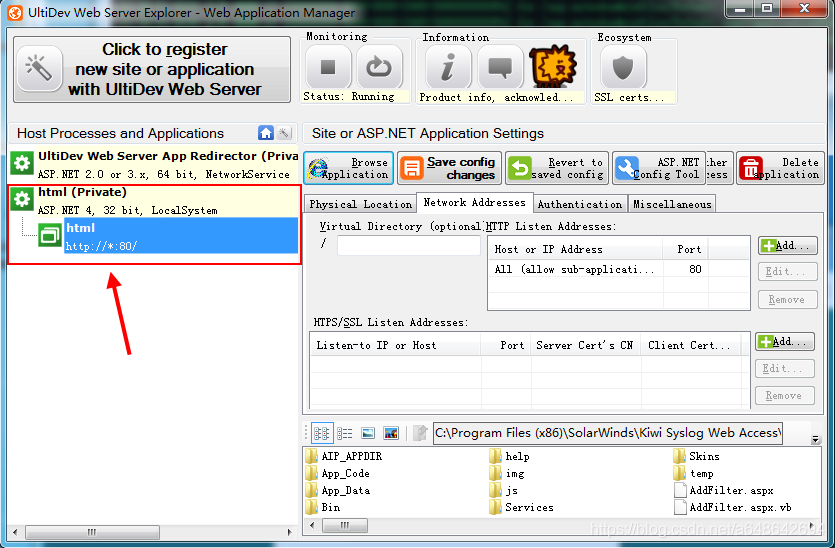Open the Services folder
This screenshot has height=548, width=835.
click(x=522, y=508)
